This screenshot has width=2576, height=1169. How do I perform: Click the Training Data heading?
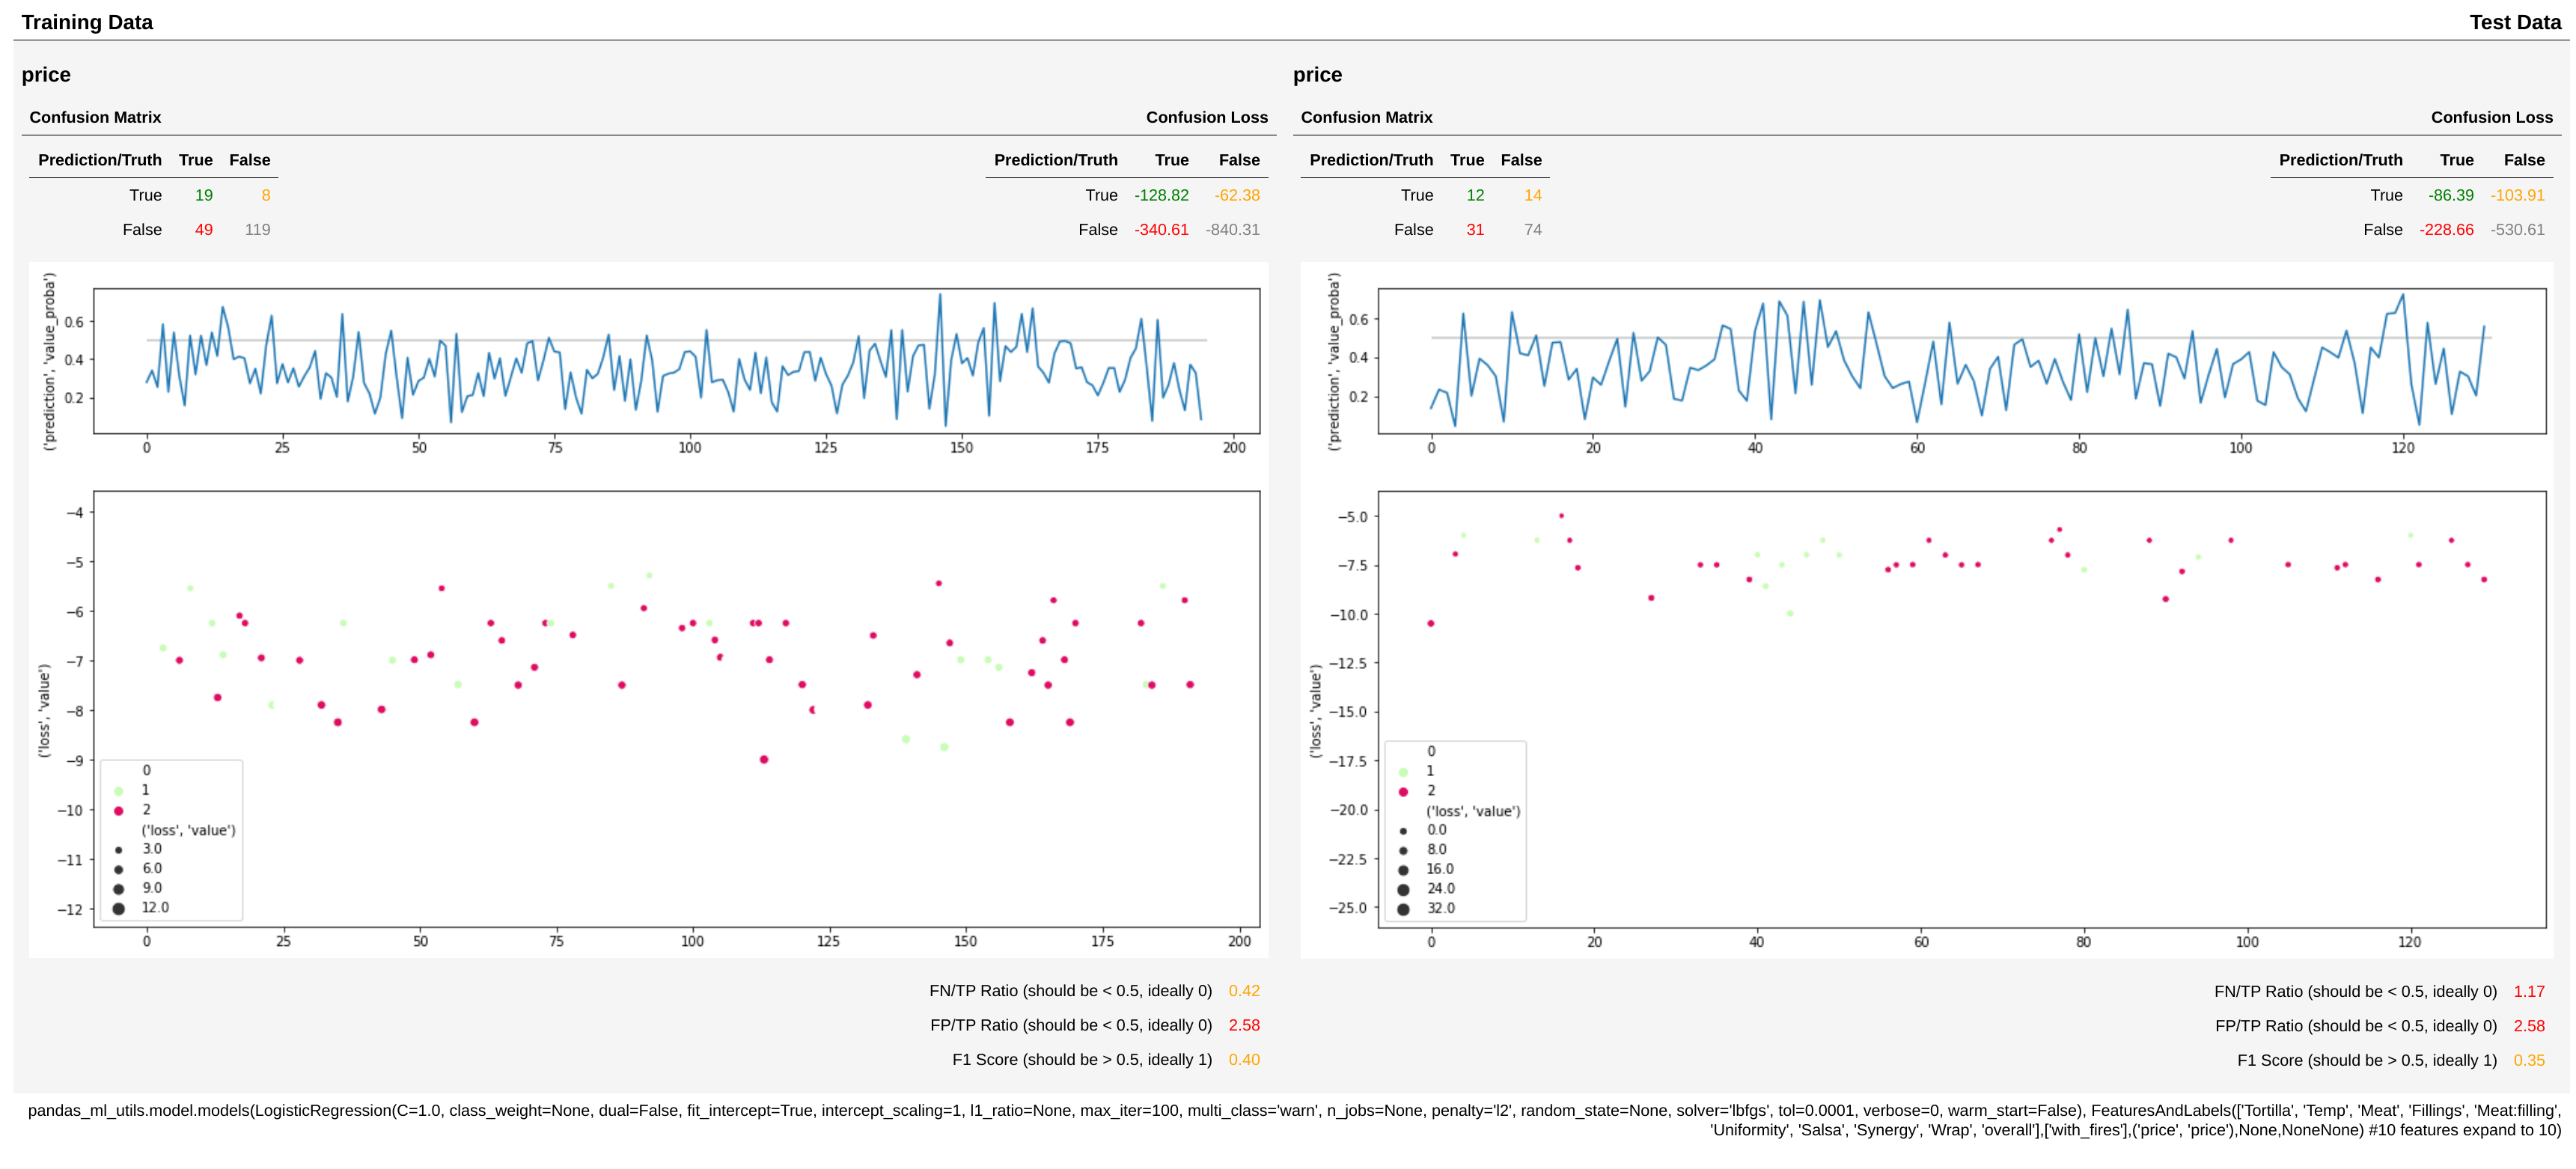(87, 22)
